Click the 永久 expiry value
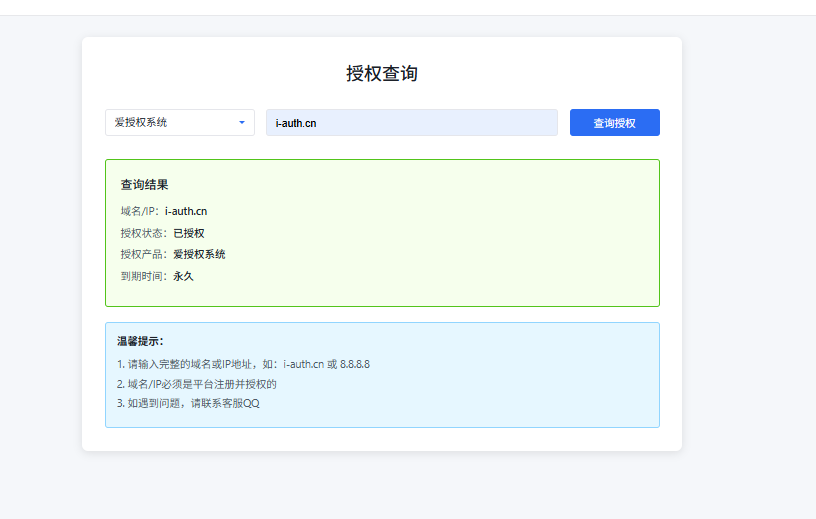This screenshot has width=816, height=519. tap(183, 276)
